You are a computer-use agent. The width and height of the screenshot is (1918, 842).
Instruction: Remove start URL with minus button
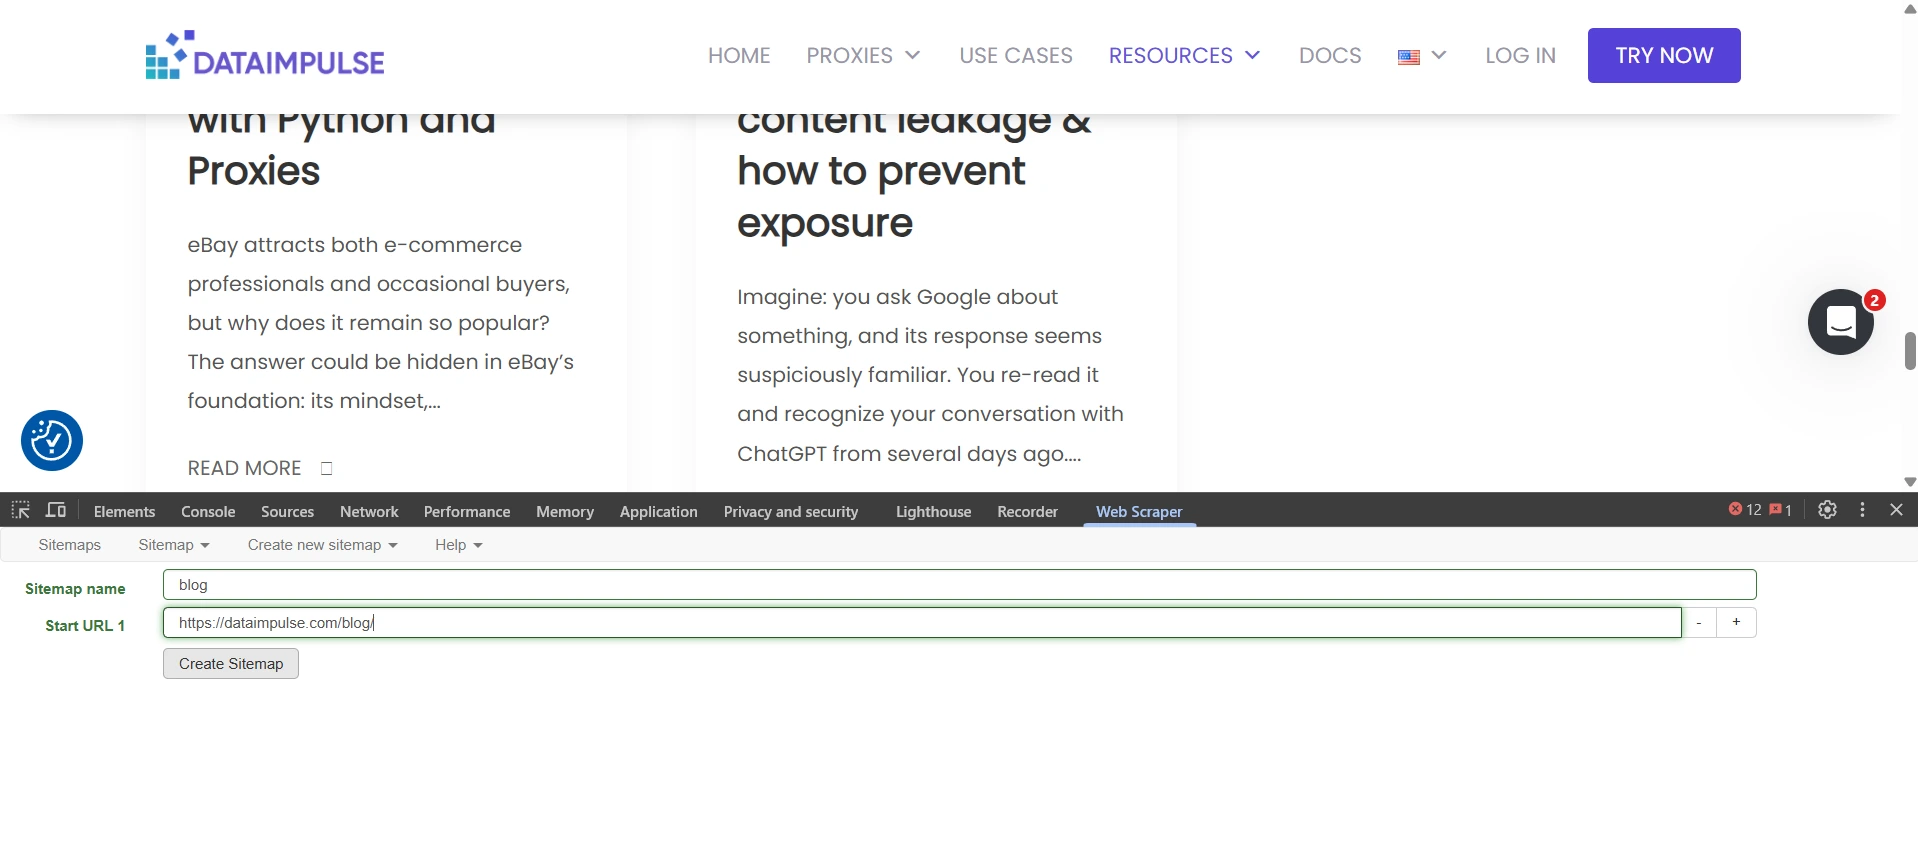(1699, 623)
